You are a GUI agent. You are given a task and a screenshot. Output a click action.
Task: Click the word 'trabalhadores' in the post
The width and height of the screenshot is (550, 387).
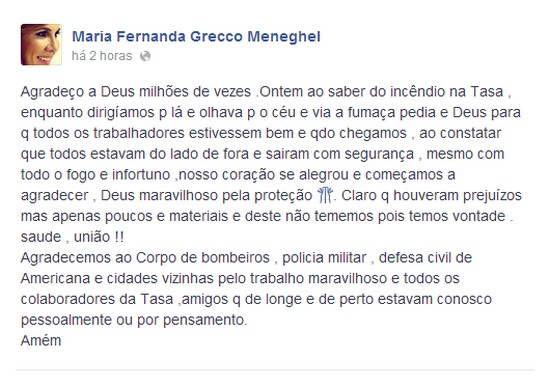point(139,133)
